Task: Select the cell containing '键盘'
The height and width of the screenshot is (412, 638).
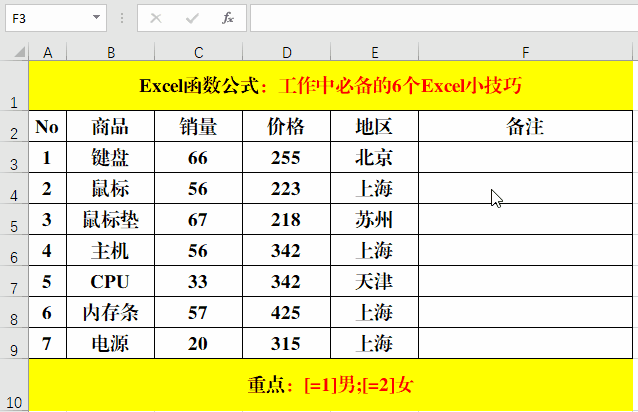Action: coord(111,157)
